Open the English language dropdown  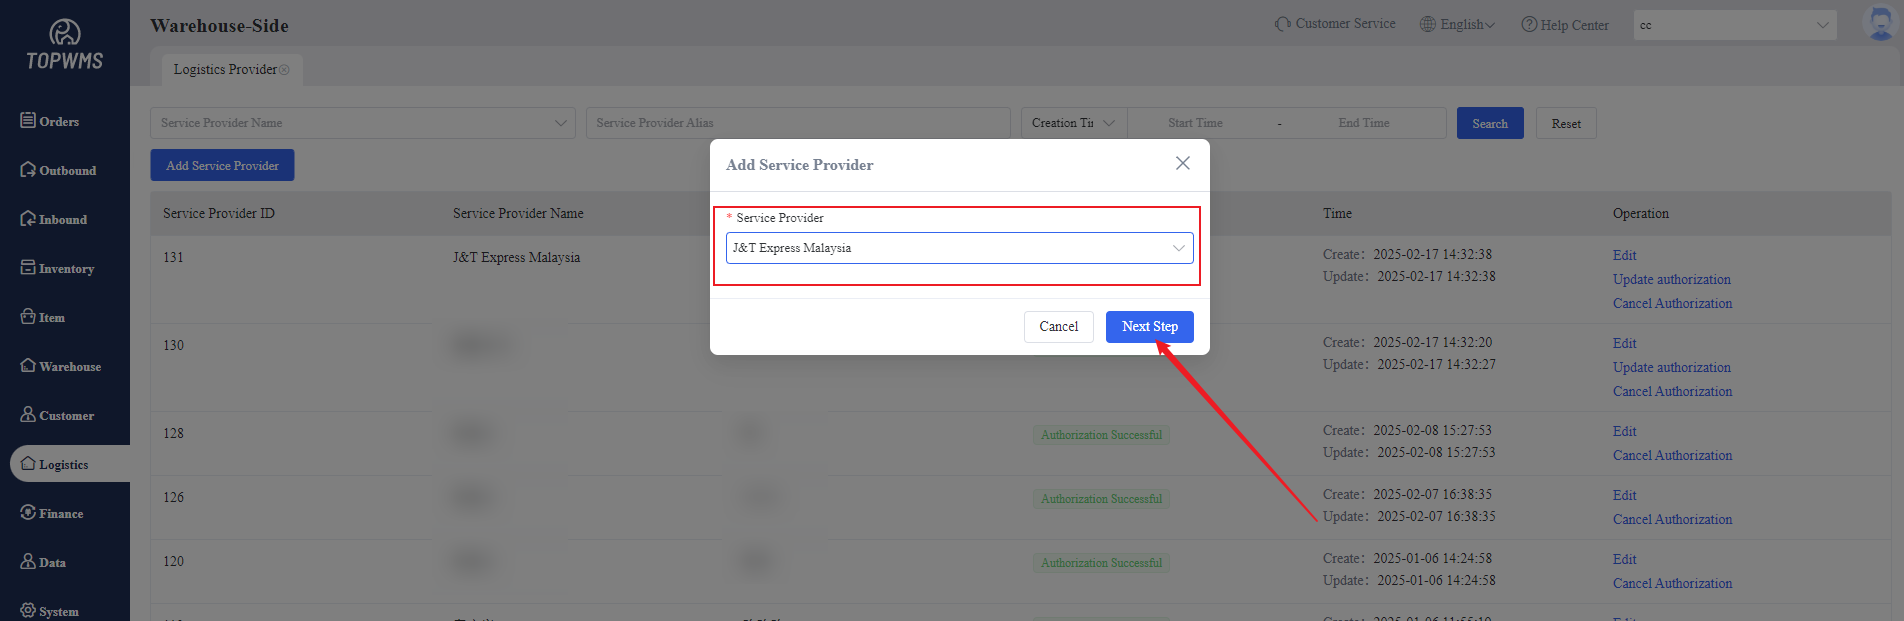tap(1458, 25)
